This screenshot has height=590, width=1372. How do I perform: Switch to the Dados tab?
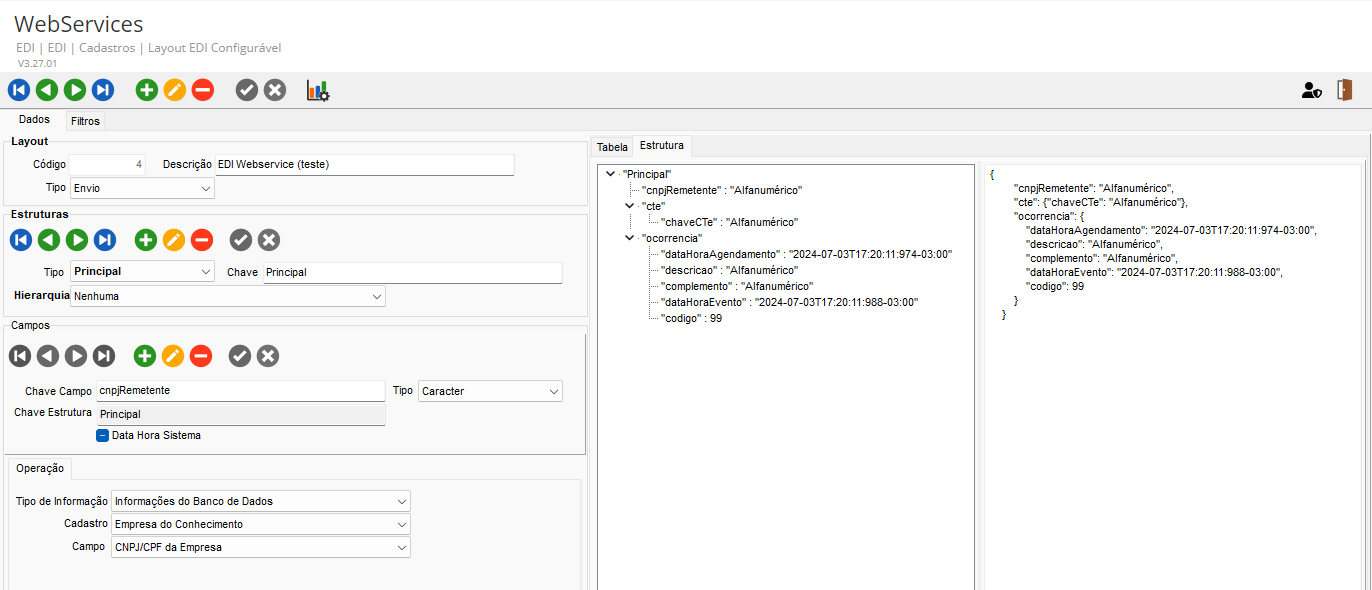35,119
